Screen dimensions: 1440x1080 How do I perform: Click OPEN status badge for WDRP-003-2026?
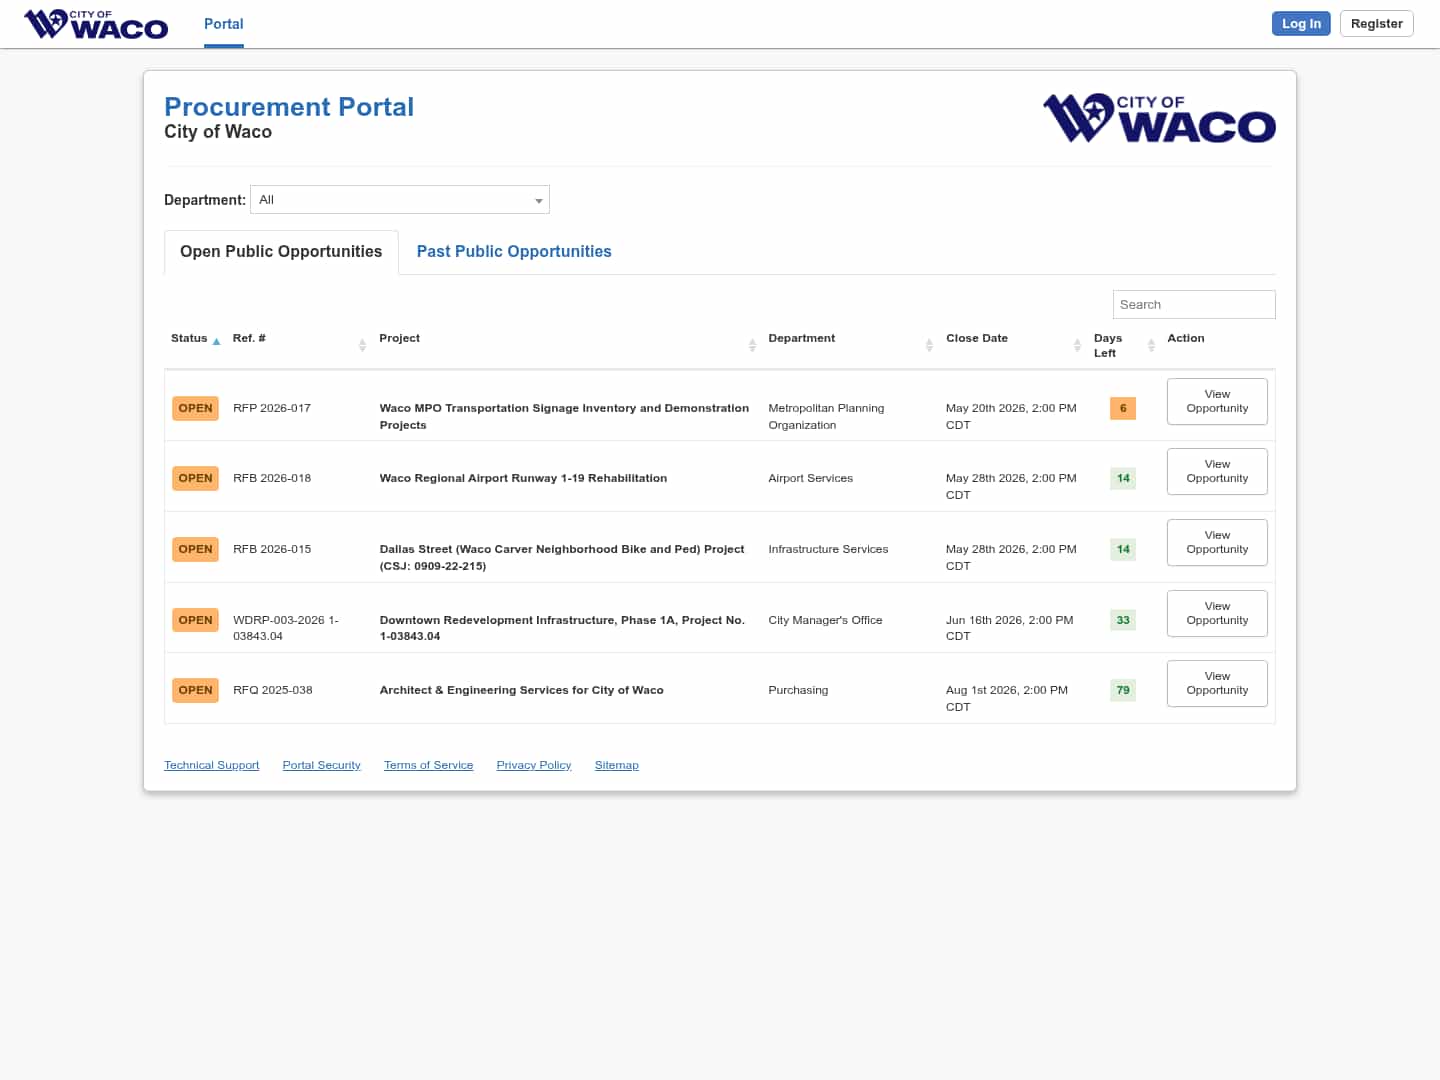tap(195, 620)
